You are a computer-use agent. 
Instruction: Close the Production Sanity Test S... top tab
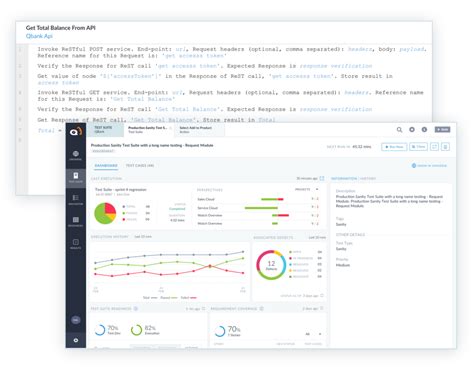171,128
